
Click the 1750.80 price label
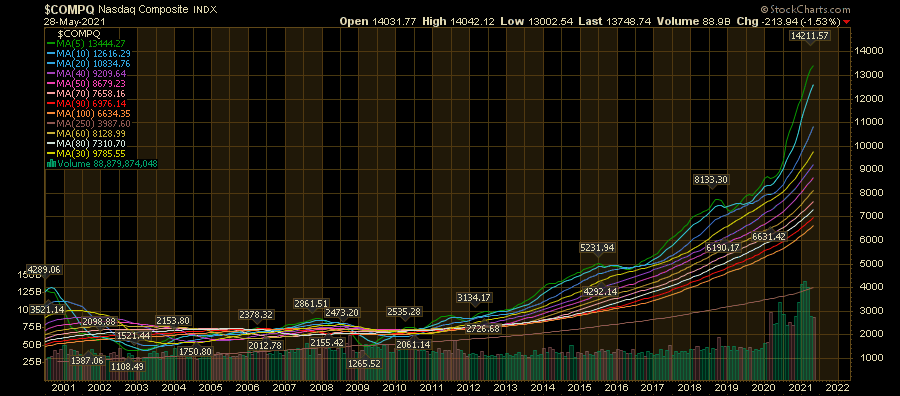(x=195, y=352)
